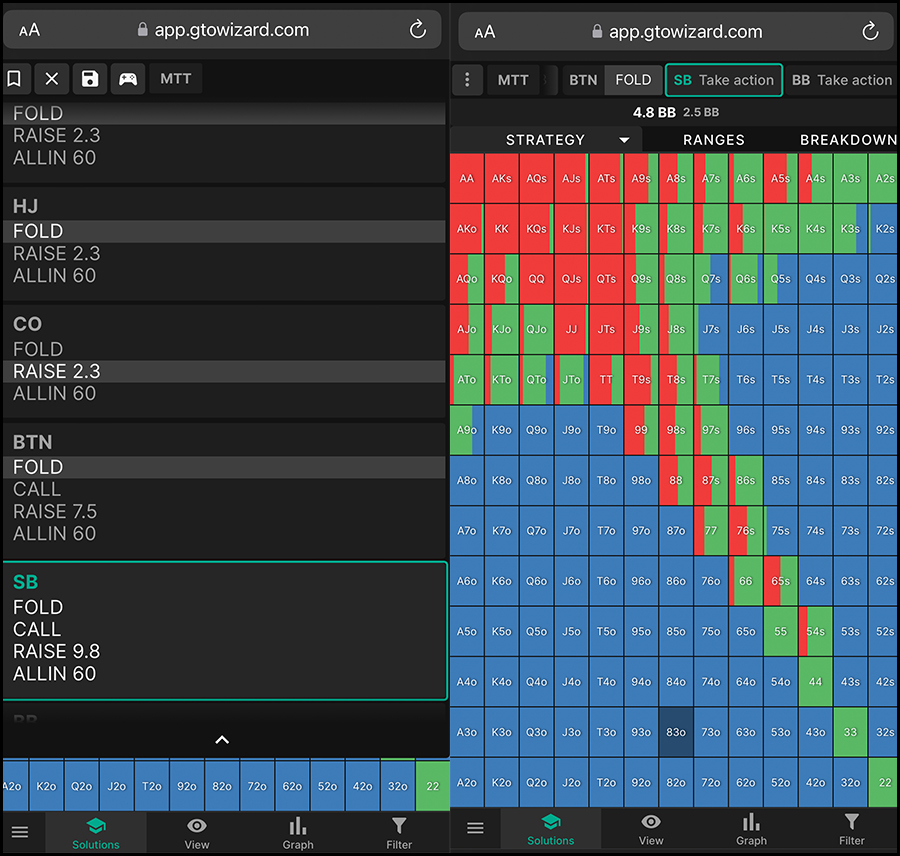This screenshot has width=900, height=856.
Task: Open View eye icon in right bottom bar
Action: pyautogui.click(x=651, y=829)
